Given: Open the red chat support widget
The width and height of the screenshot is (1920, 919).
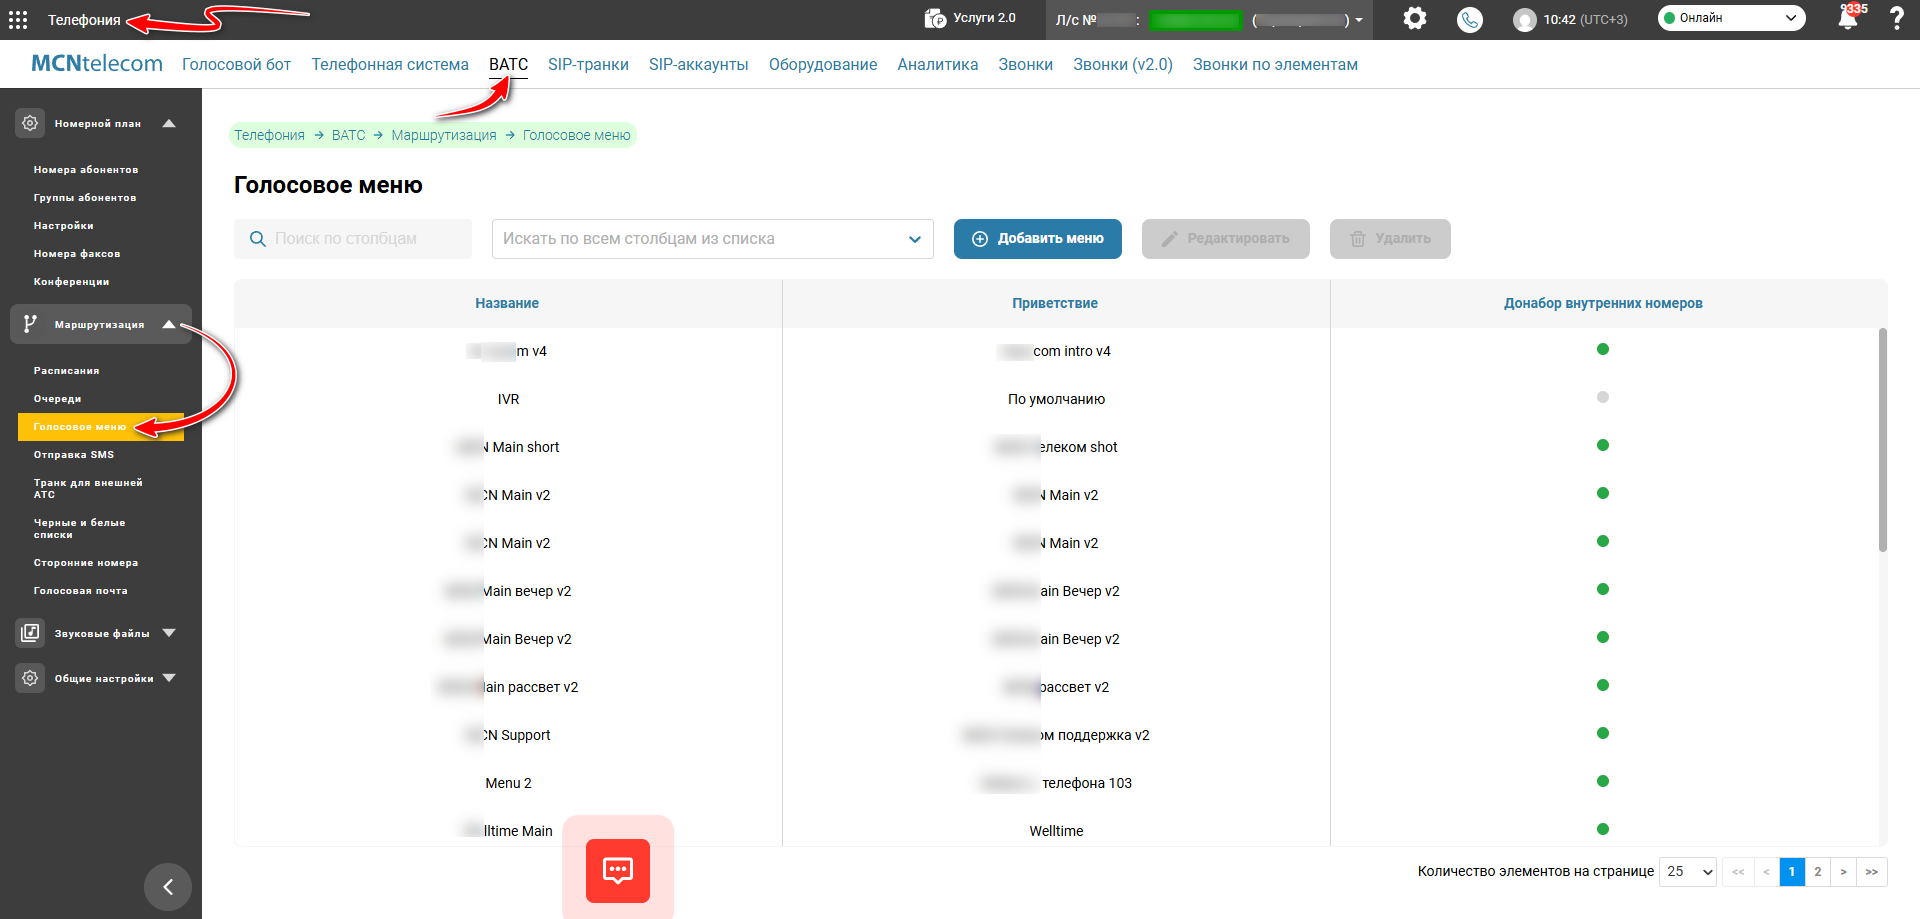Looking at the screenshot, I should click(618, 871).
